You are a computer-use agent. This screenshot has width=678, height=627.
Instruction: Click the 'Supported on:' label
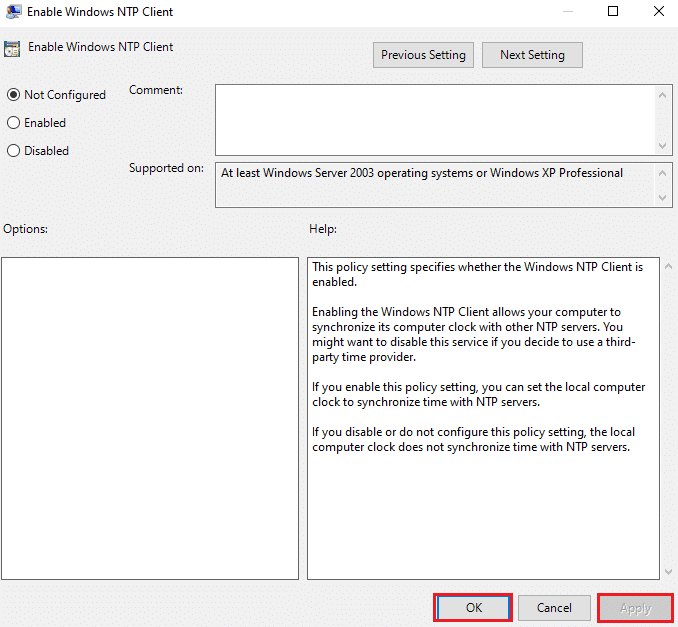(166, 168)
